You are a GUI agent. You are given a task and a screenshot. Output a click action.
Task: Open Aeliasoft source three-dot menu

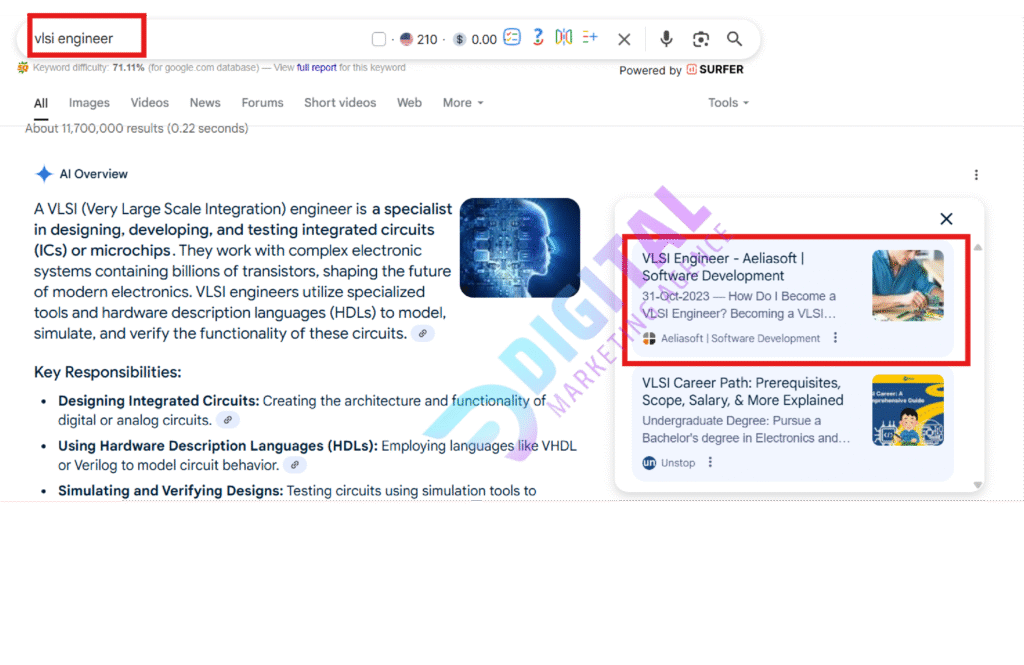836,338
